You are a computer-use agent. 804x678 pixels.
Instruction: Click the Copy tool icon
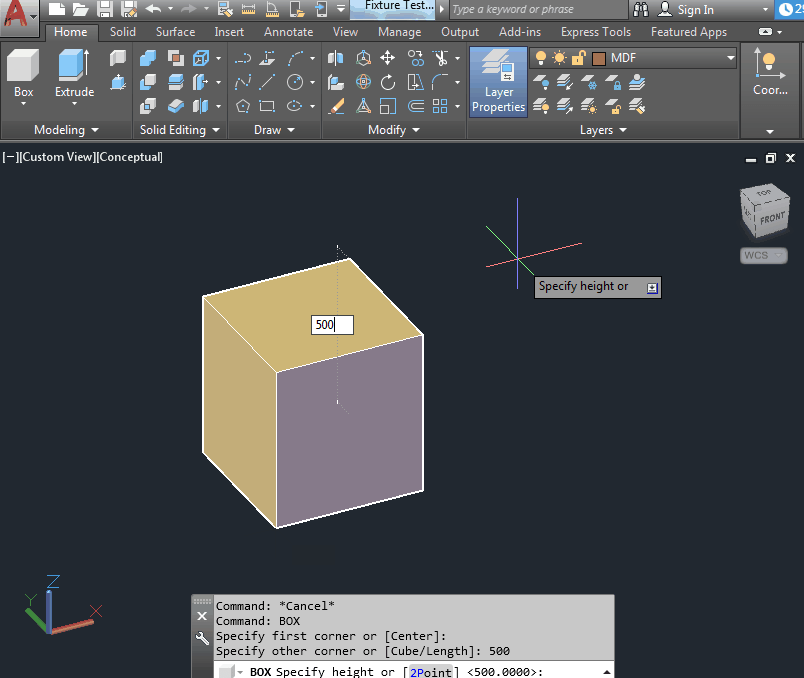click(415, 58)
